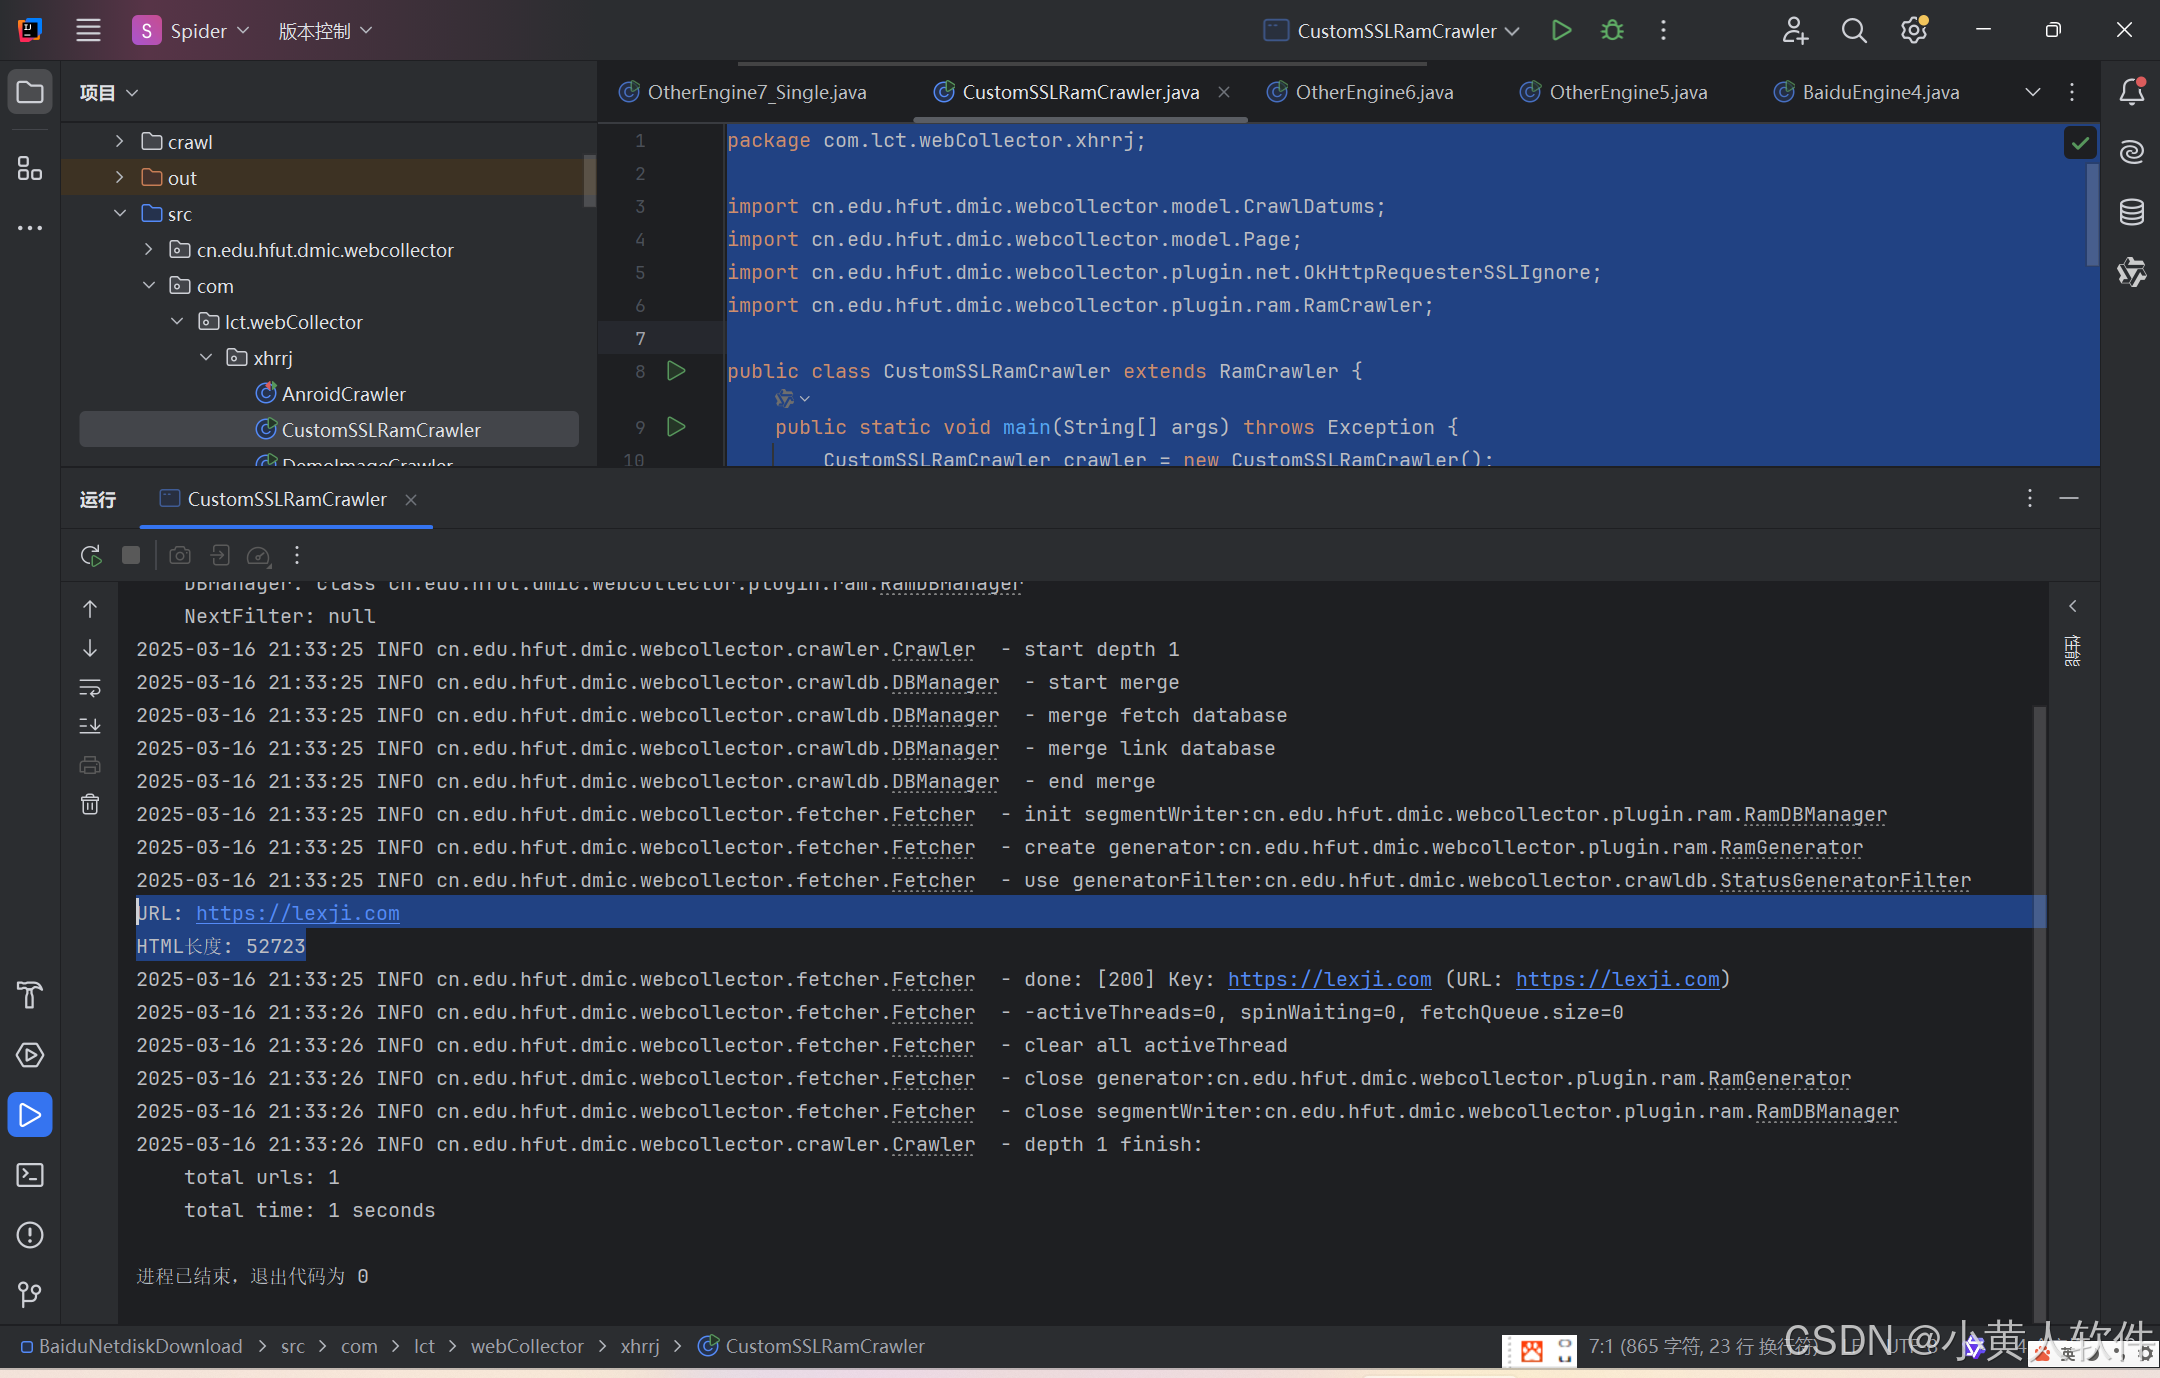Collapse console right-side panel chevron
This screenshot has width=2160, height=1378.
pos(2073,606)
